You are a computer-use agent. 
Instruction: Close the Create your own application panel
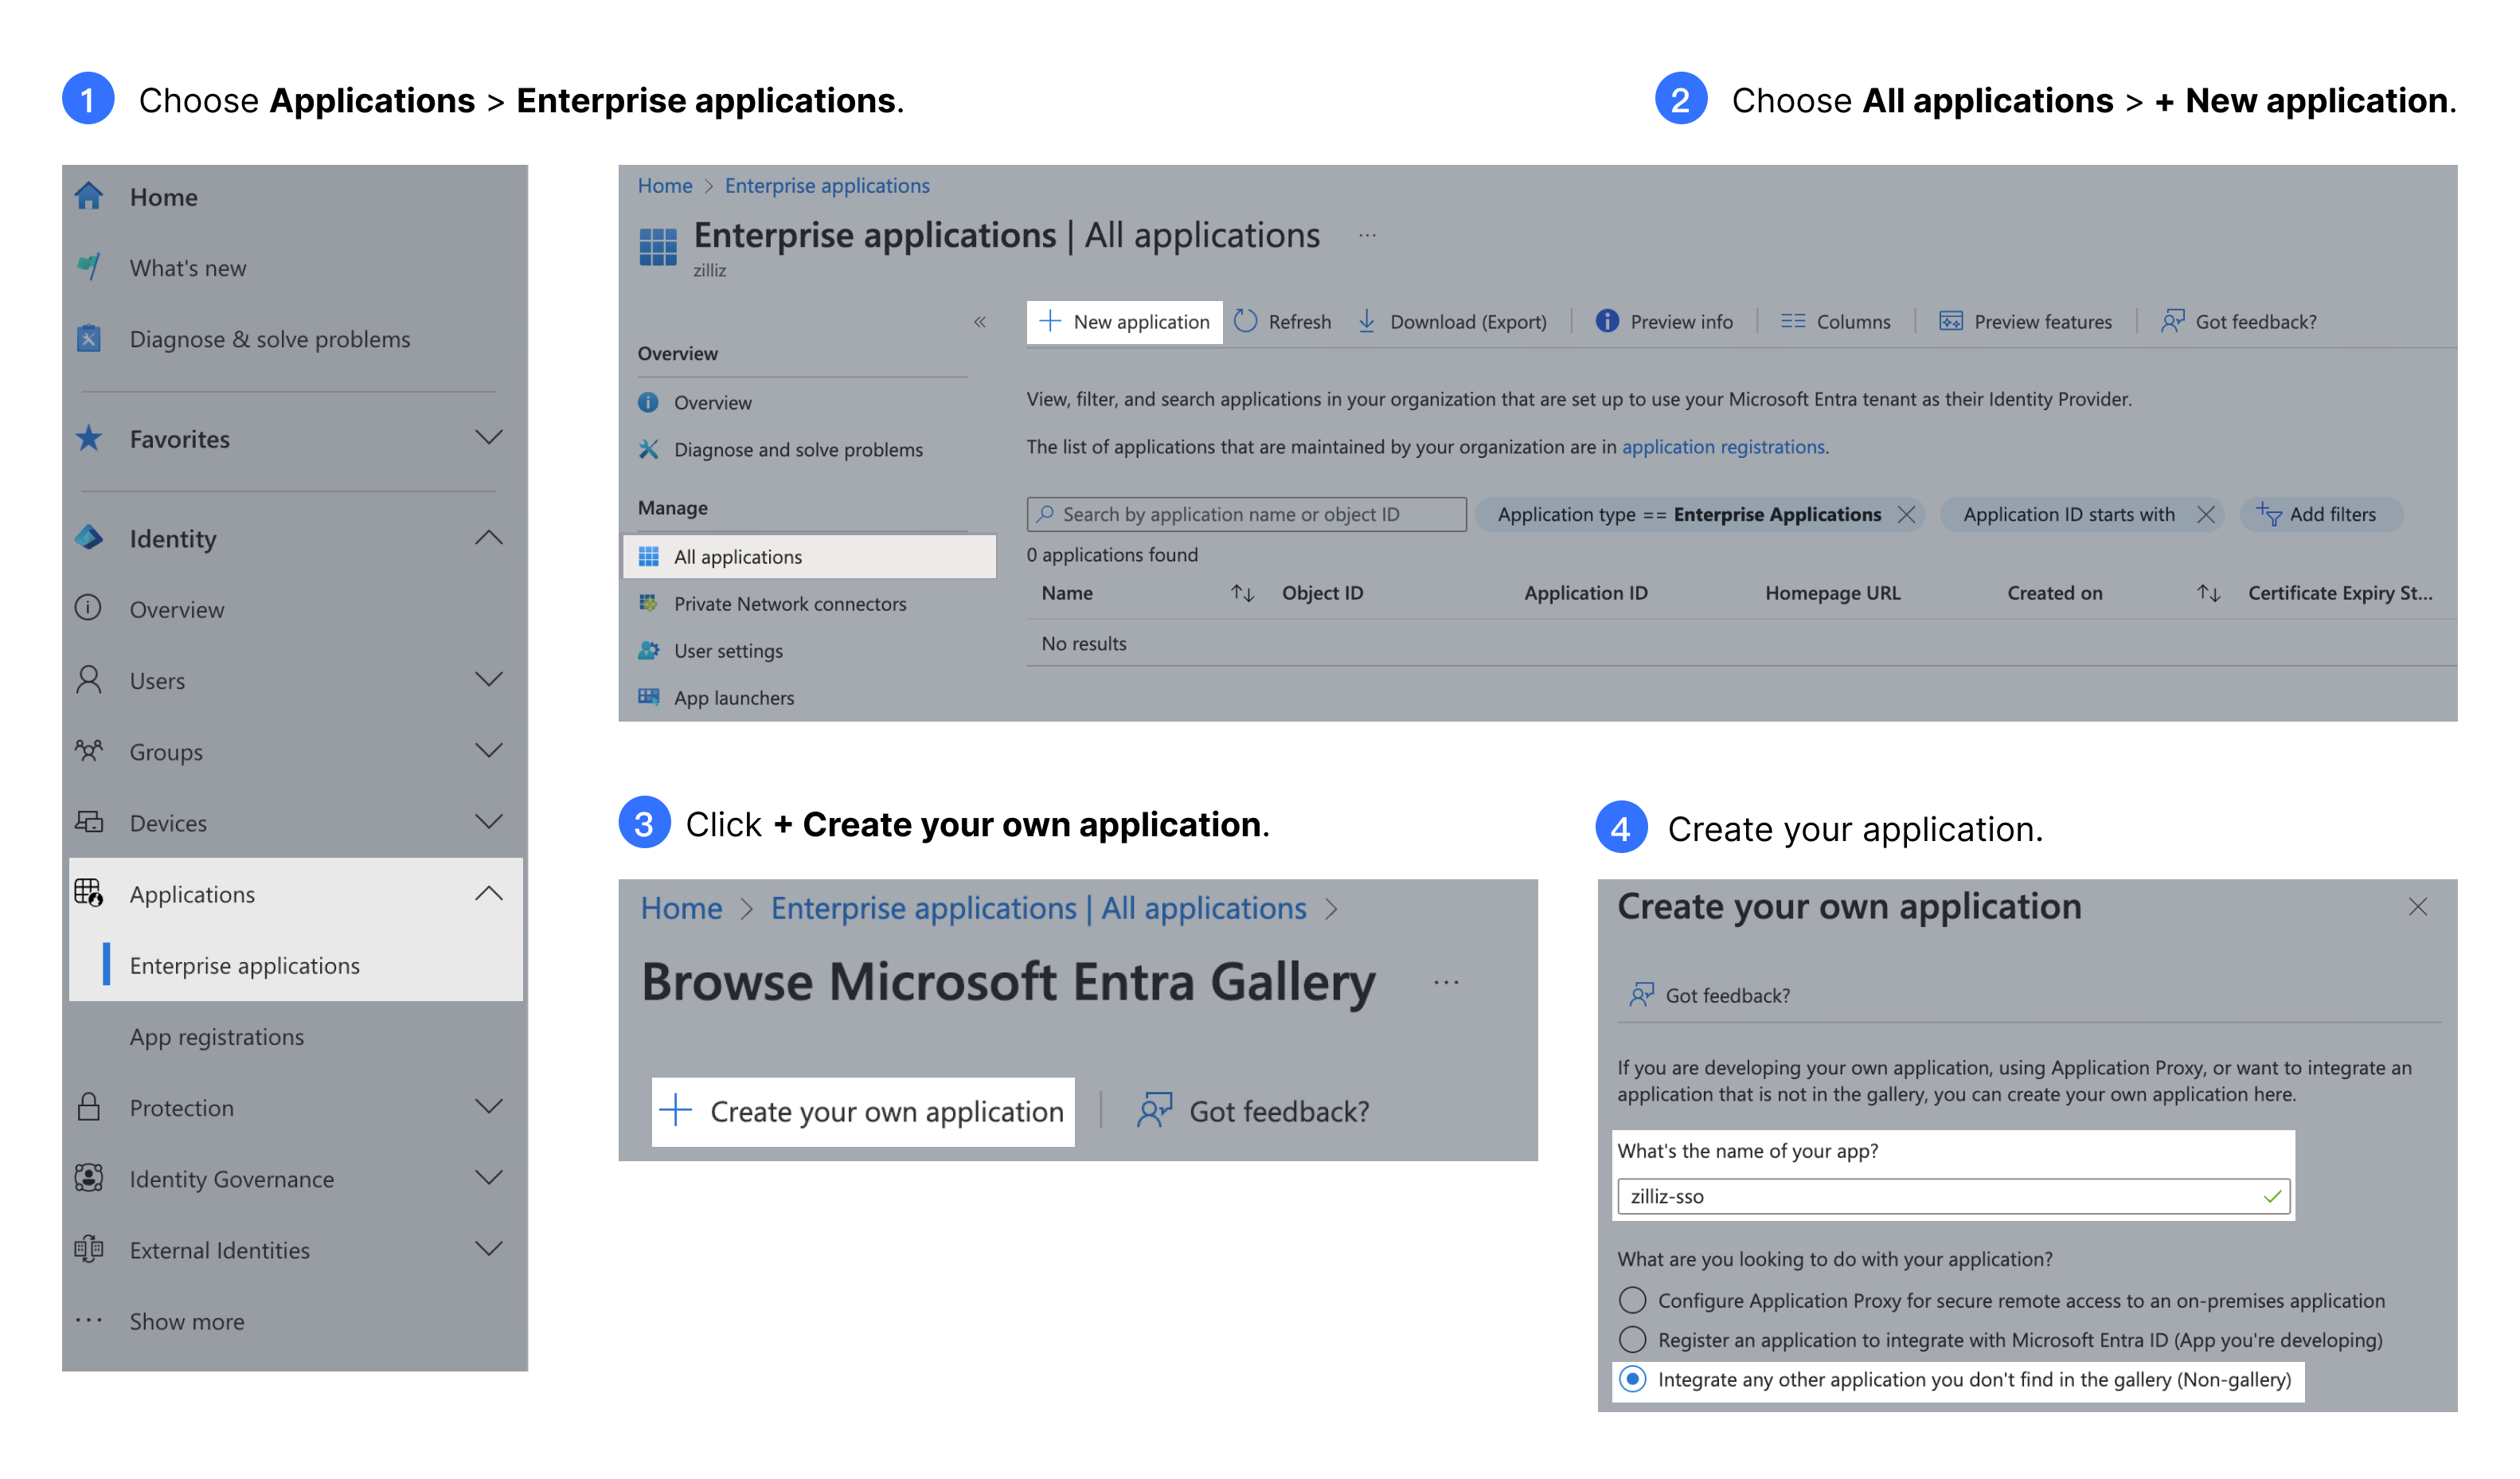(2418, 907)
